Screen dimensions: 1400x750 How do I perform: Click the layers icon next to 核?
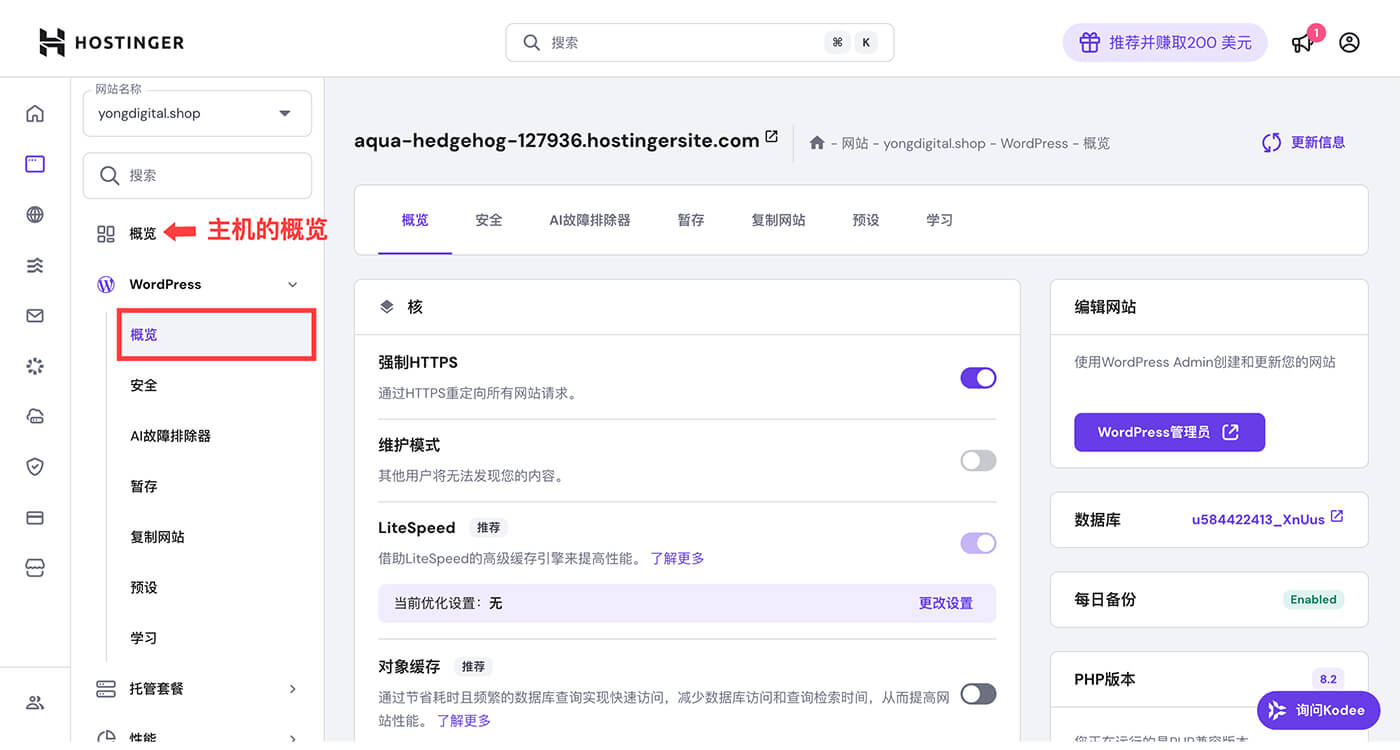coord(387,307)
